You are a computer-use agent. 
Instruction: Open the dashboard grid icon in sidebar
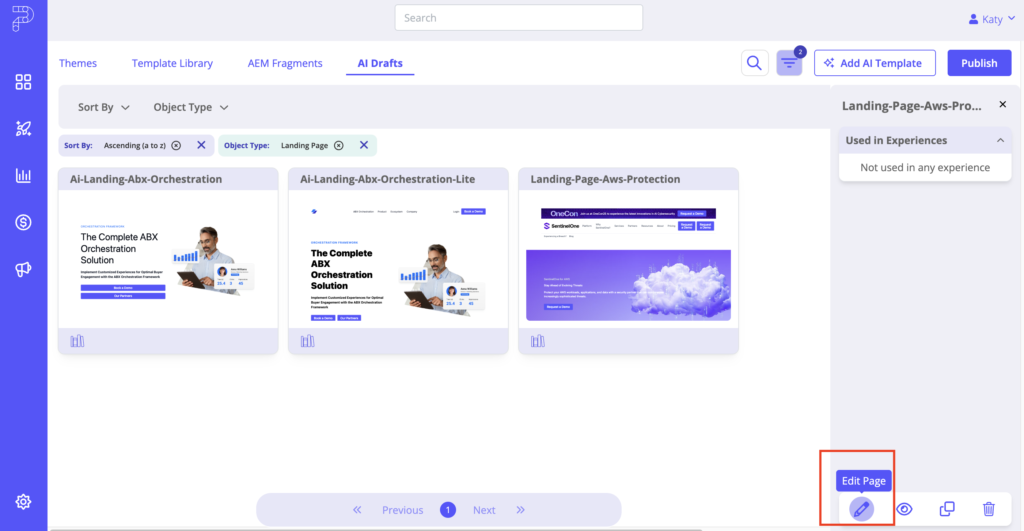(x=23, y=82)
